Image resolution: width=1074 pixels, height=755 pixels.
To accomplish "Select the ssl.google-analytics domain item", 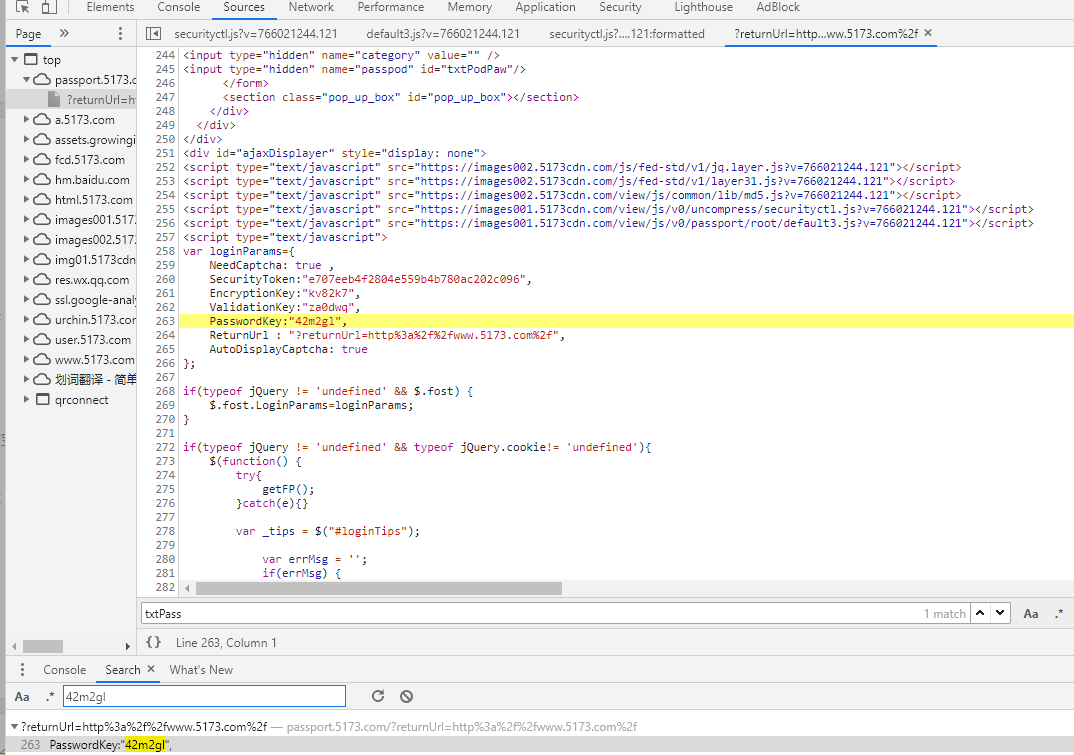I will 95,299.
